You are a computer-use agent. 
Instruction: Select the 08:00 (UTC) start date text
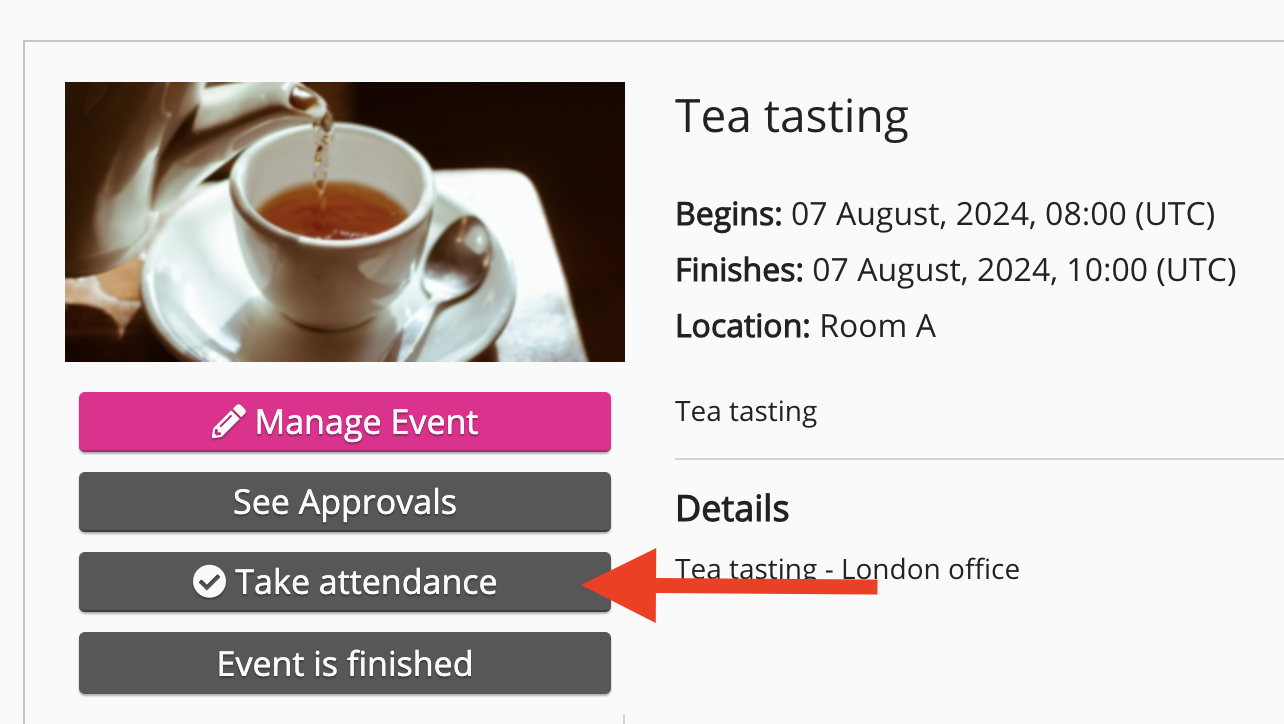point(1003,214)
